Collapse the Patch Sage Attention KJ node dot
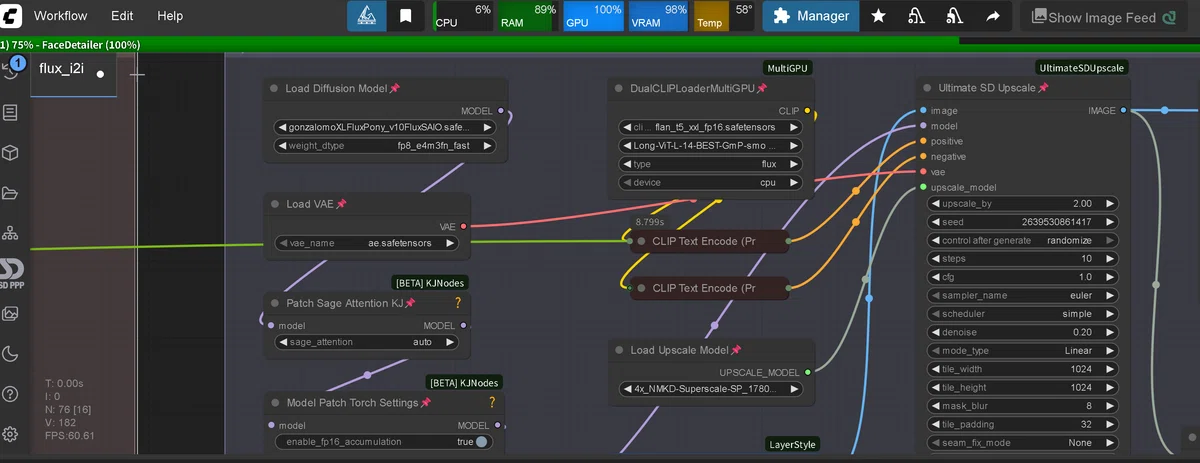1200x463 pixels. point(274,303)
